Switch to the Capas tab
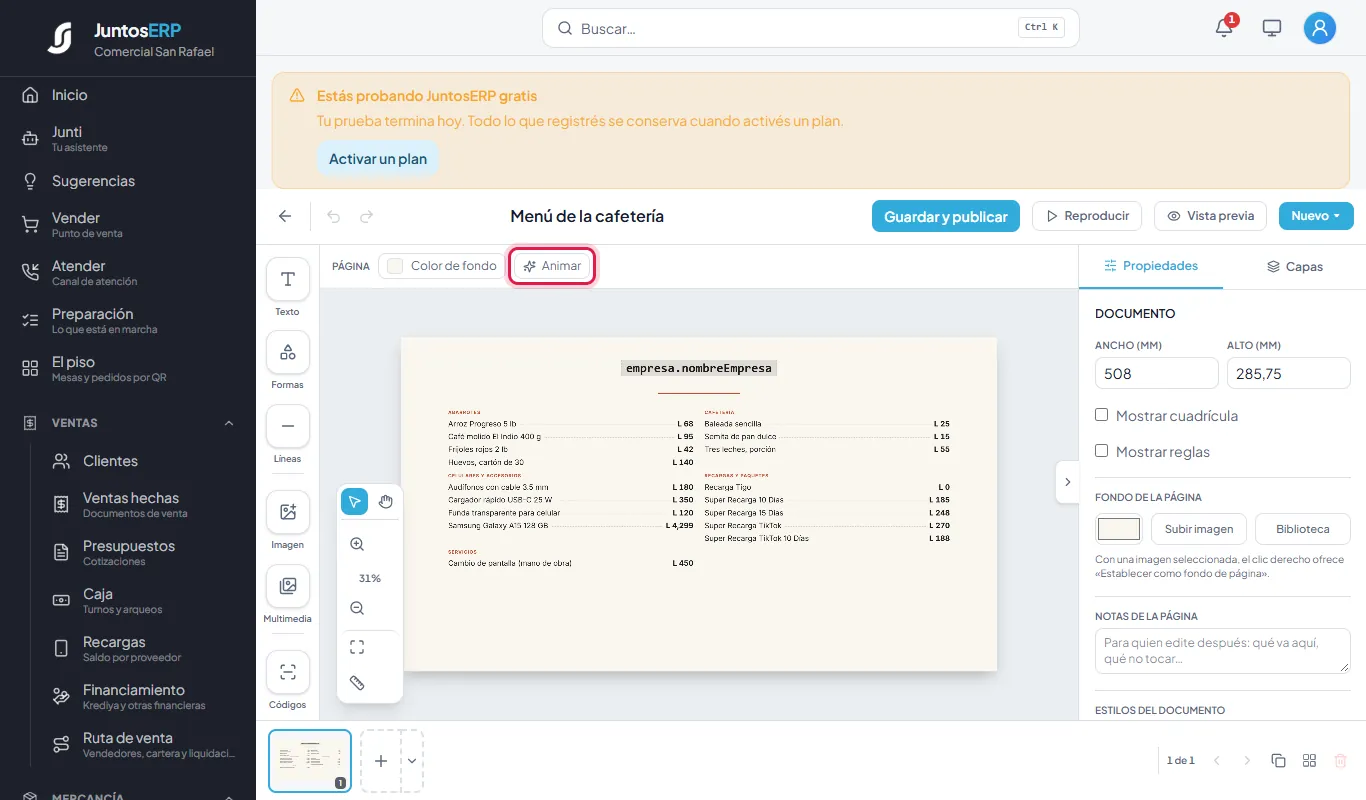 pos(1295,267)
